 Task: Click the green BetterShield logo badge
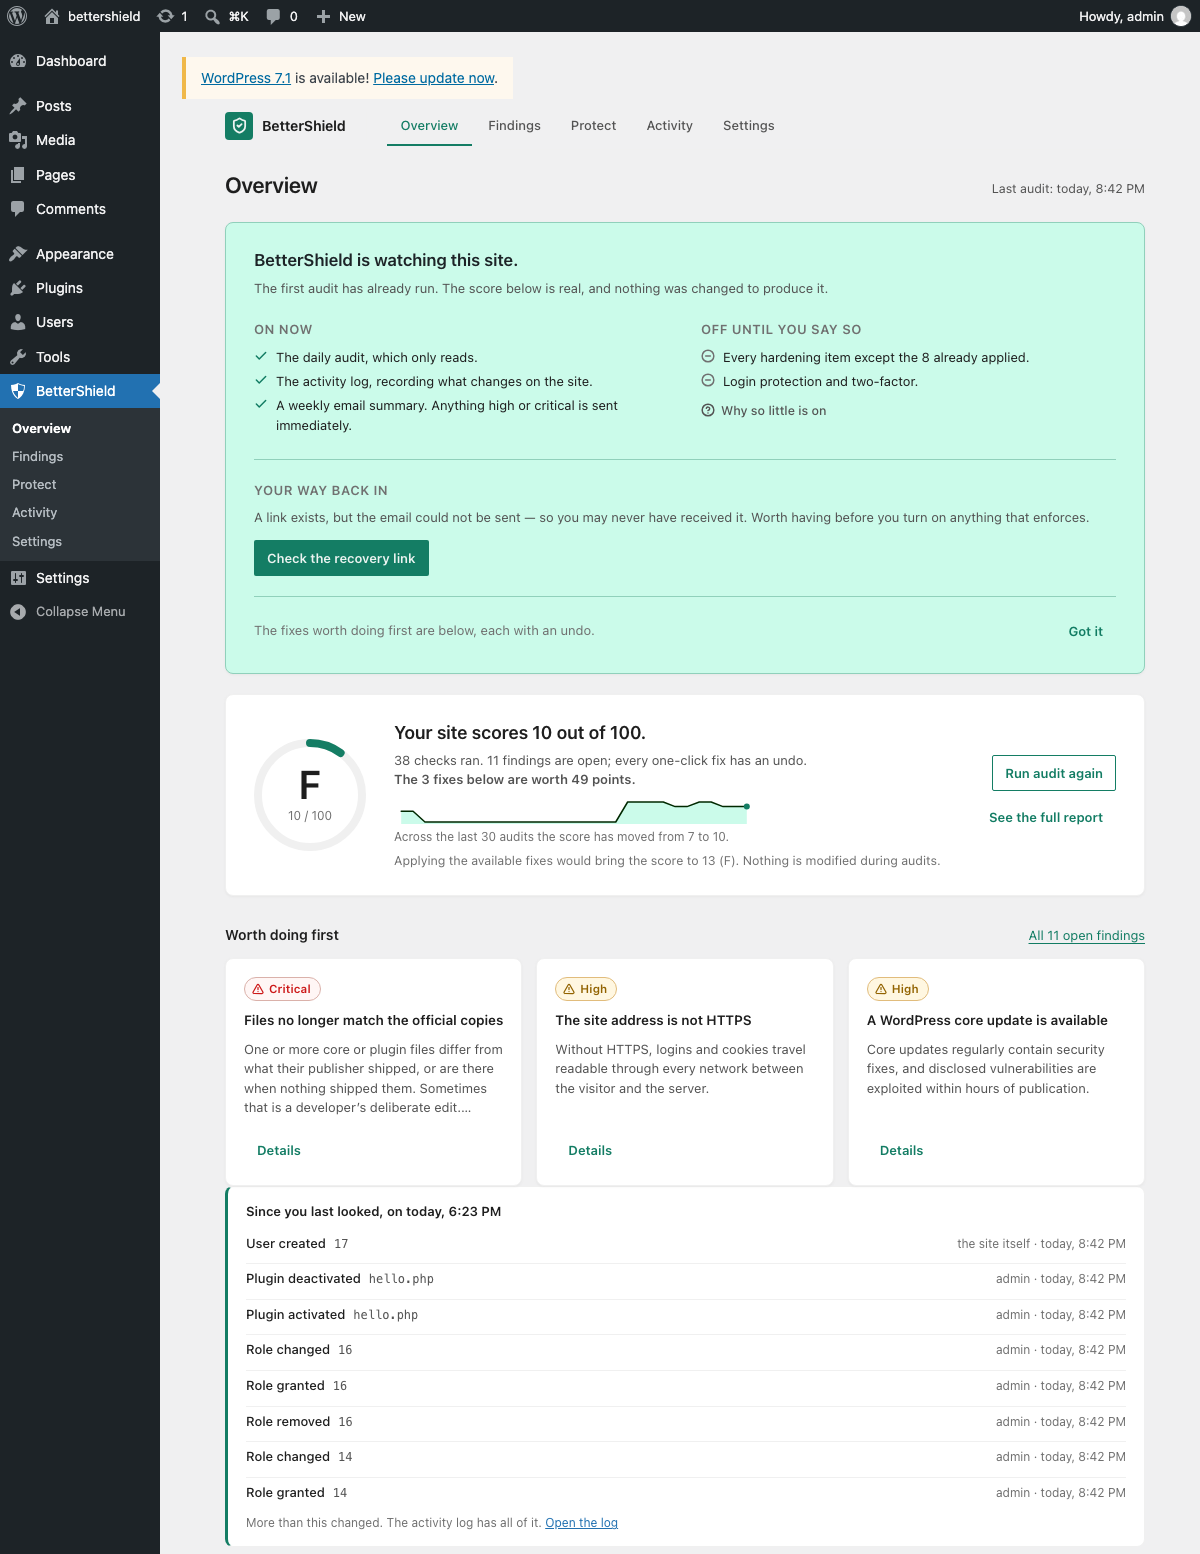pos(239,126)
